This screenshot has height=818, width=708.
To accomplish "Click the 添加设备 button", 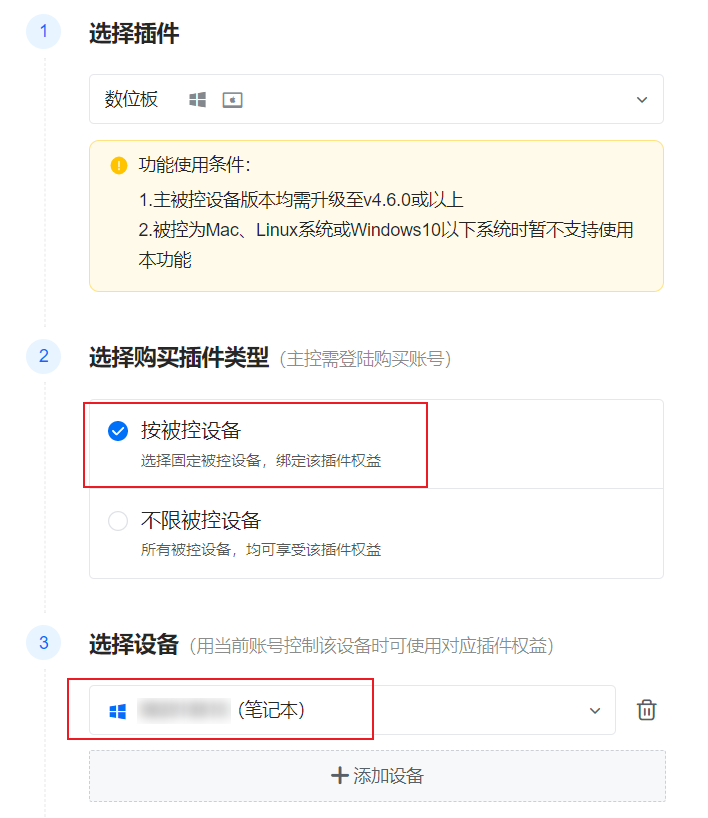I will point(377,776).
